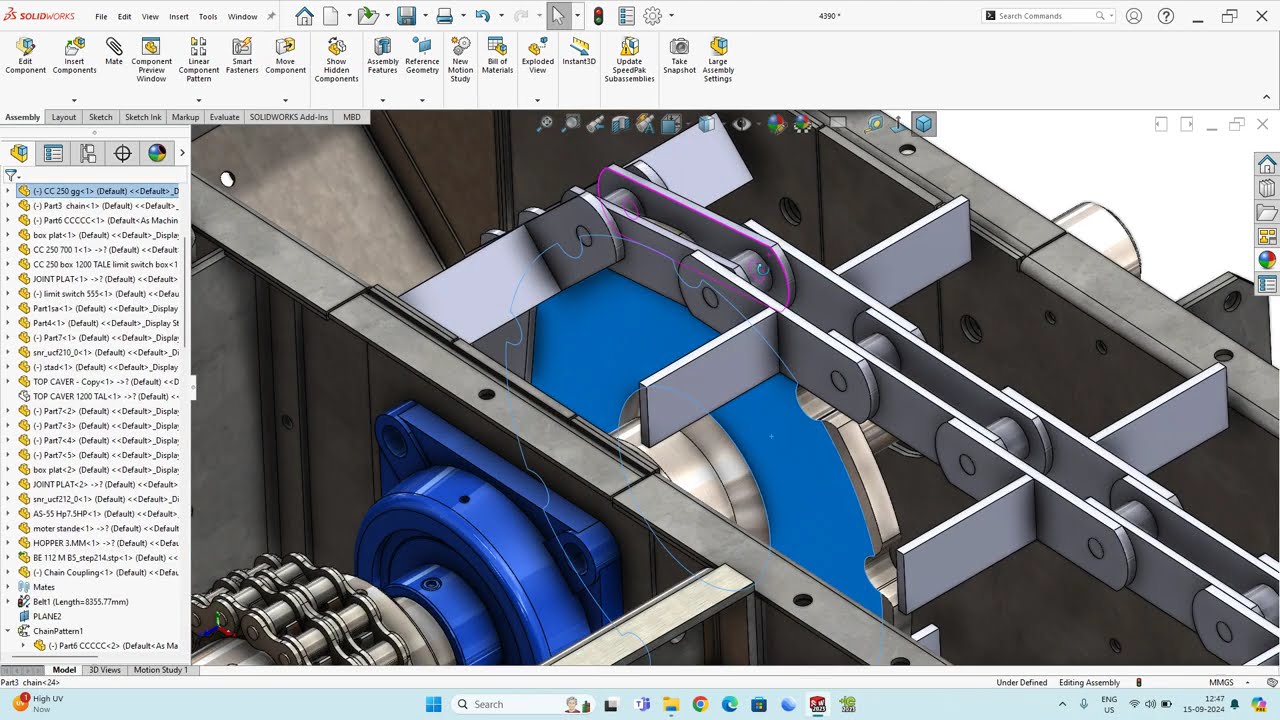Click the Save icon in the top bar
Image resolution: width=1280 pixels, height=720 pixels.
pos(406,16)
